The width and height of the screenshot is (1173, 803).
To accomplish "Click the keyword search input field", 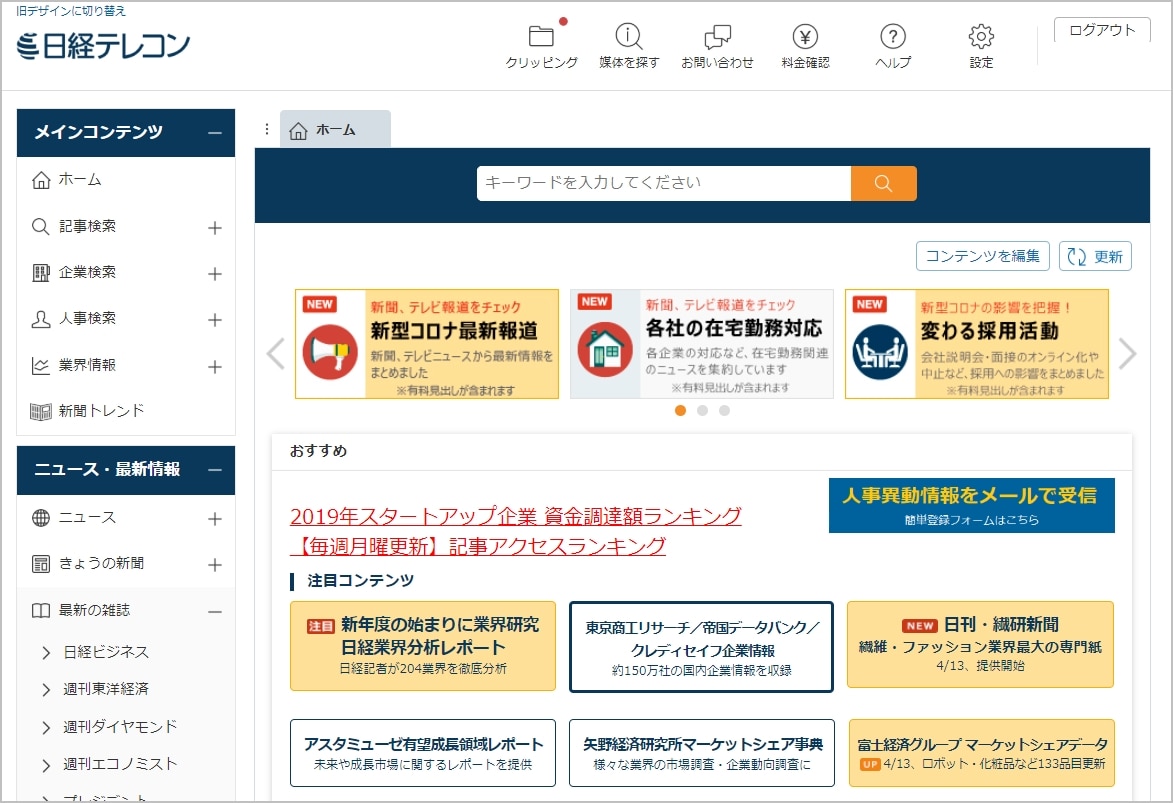I will point(664,183).
